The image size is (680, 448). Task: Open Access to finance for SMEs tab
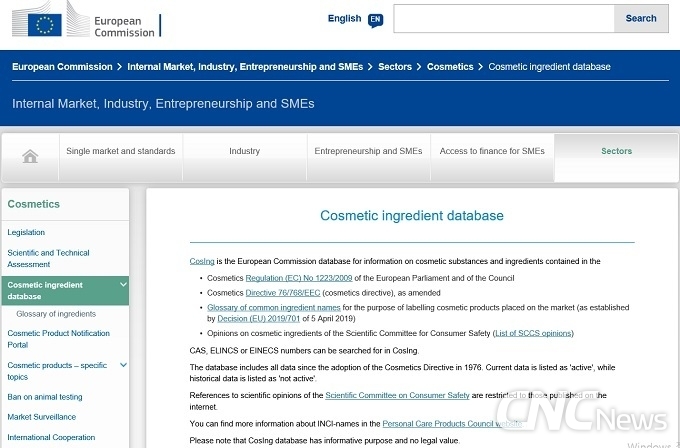[x=492, y=157]
